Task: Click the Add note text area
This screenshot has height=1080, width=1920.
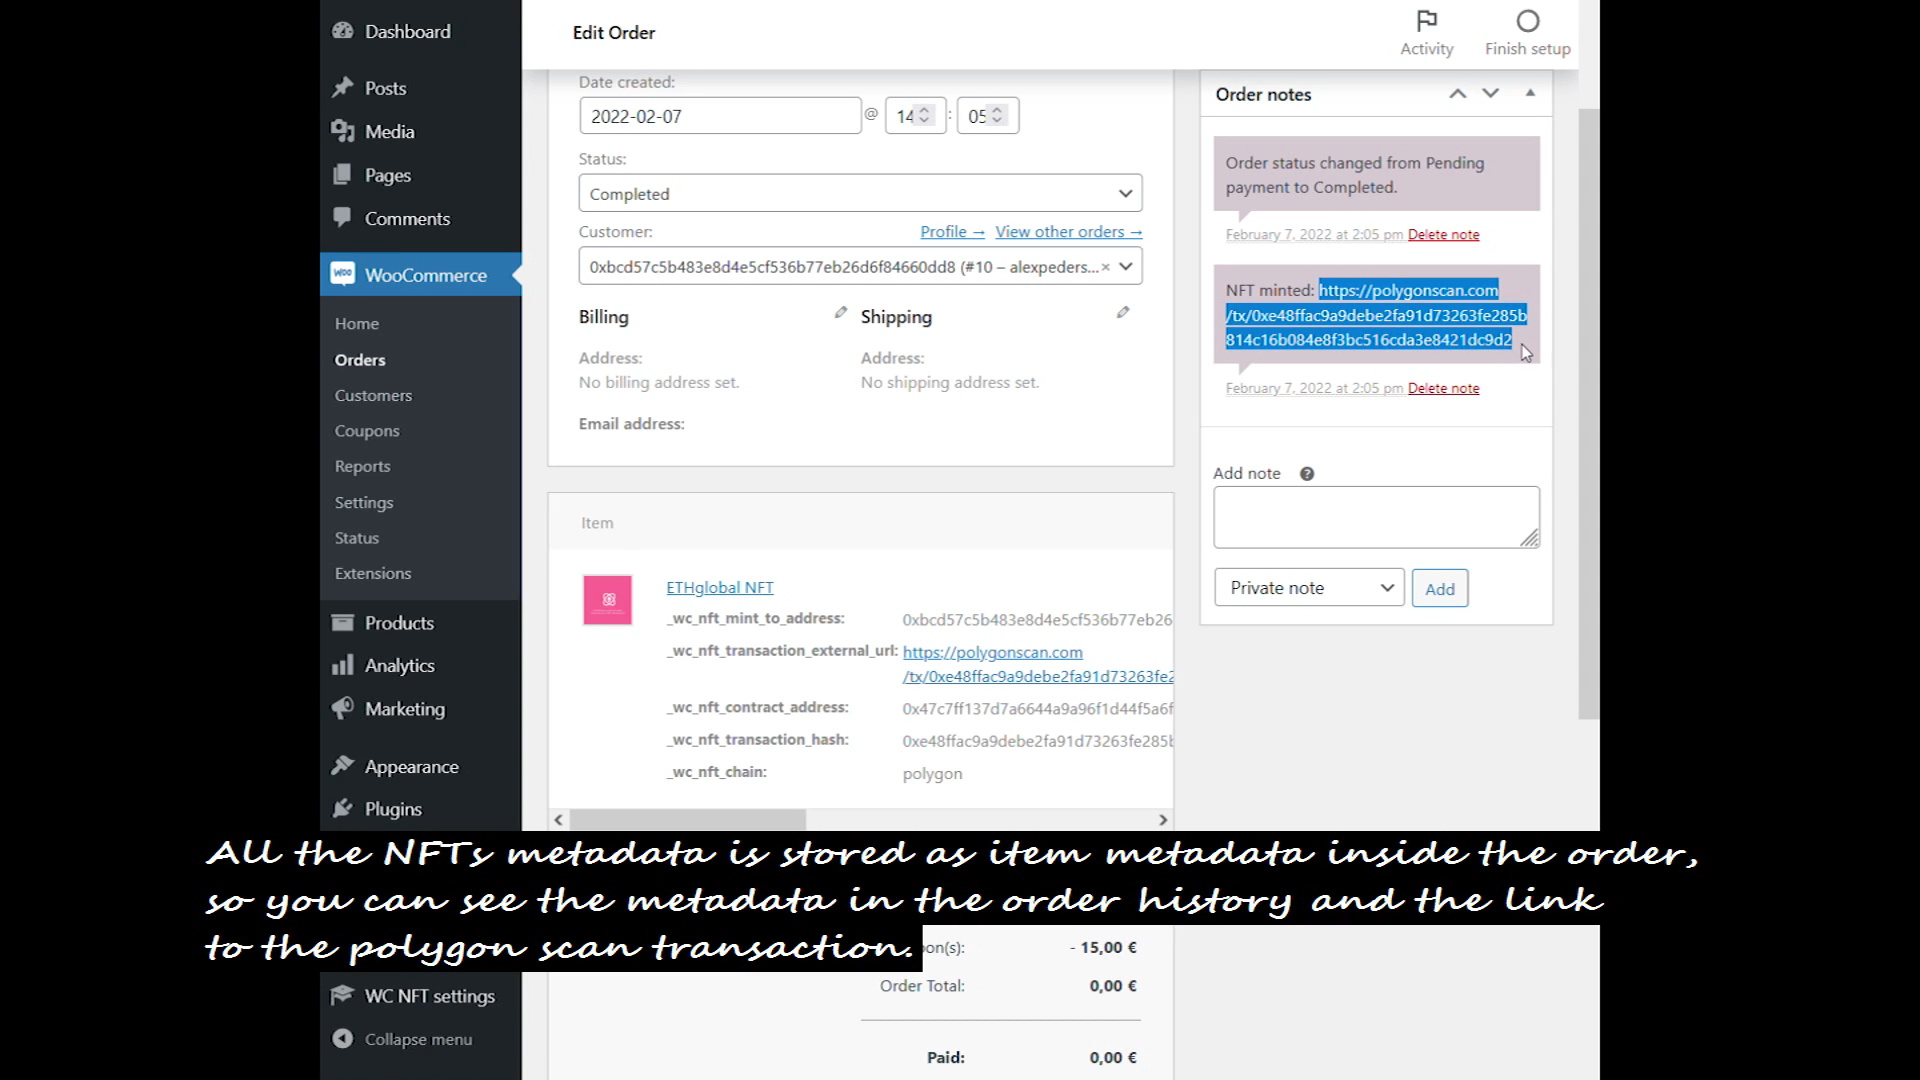Action: pyautogui.click(x=1376, y=517)
